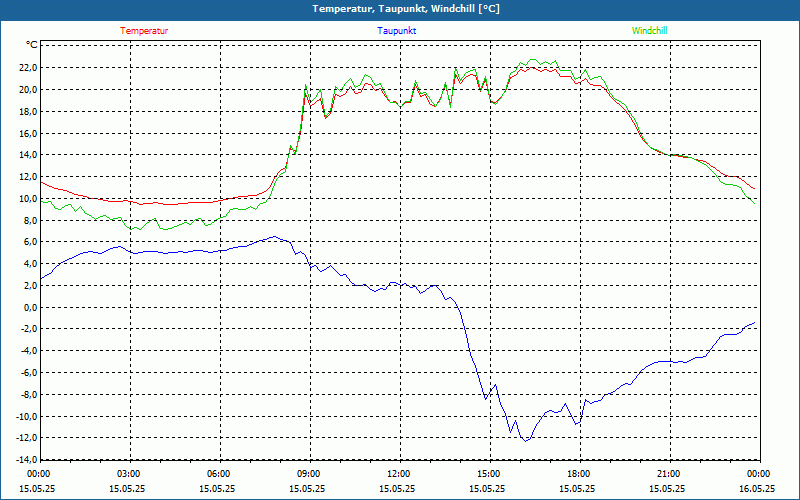Click the 12,0 y-axis value

pos(28,177)
